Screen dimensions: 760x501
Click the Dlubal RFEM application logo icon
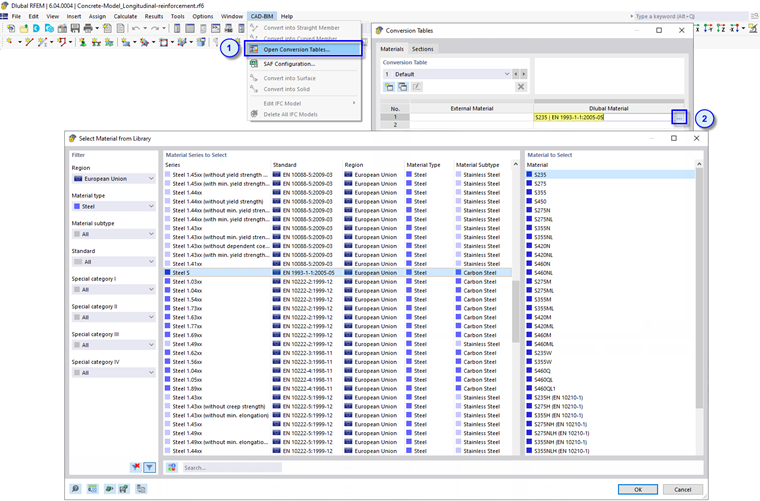coord(4,6)
